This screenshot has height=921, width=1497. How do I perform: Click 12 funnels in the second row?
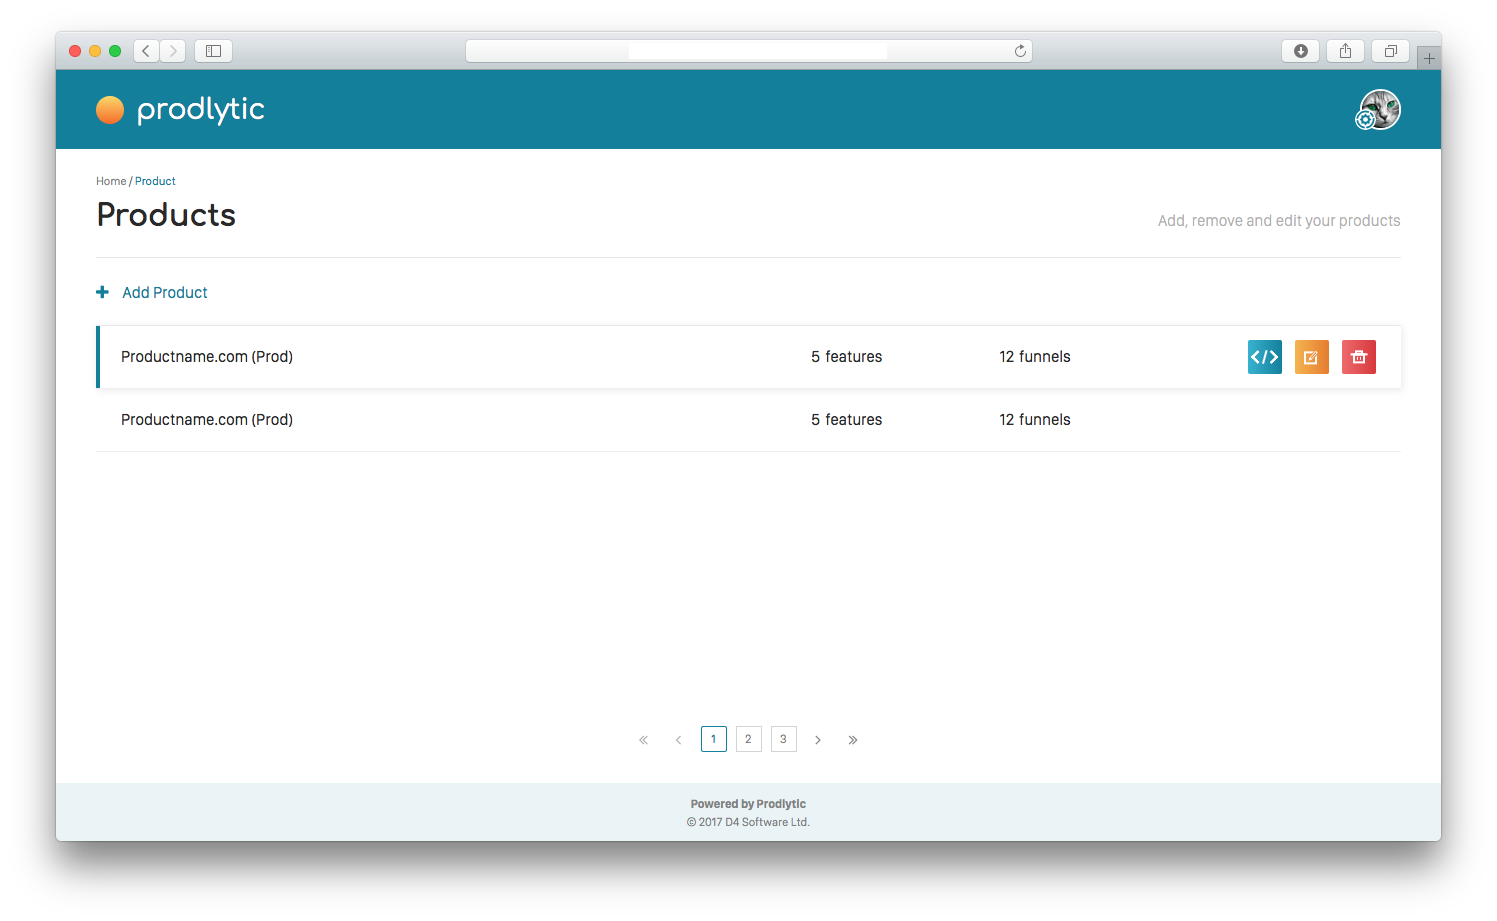[1035, 420]
